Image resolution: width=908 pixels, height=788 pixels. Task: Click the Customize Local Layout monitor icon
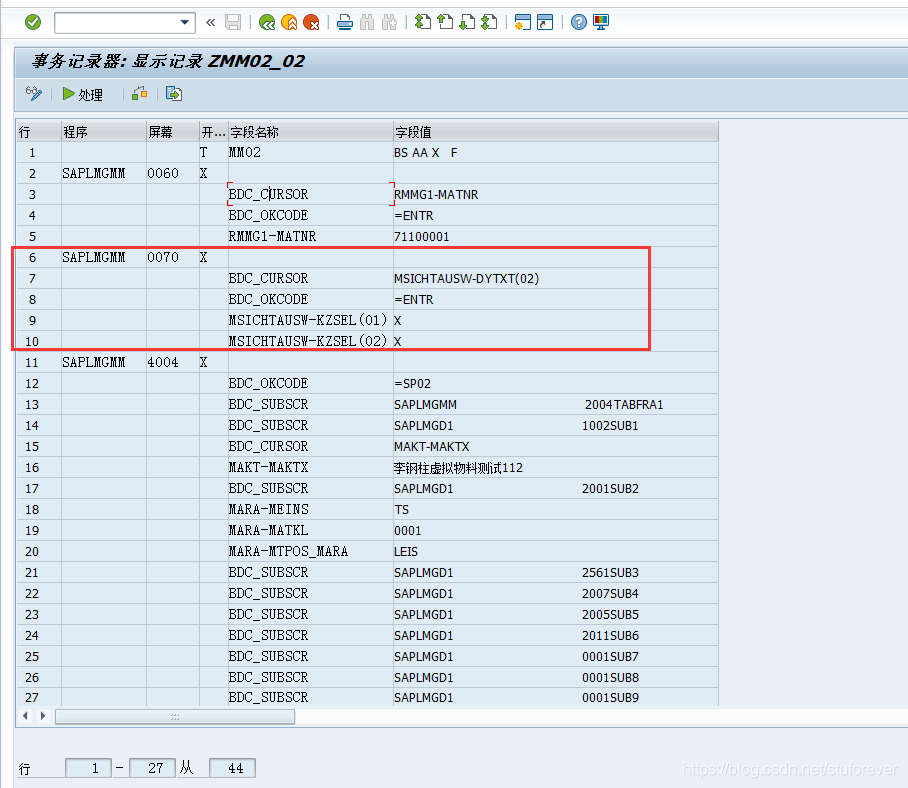(x=601, y=23)
